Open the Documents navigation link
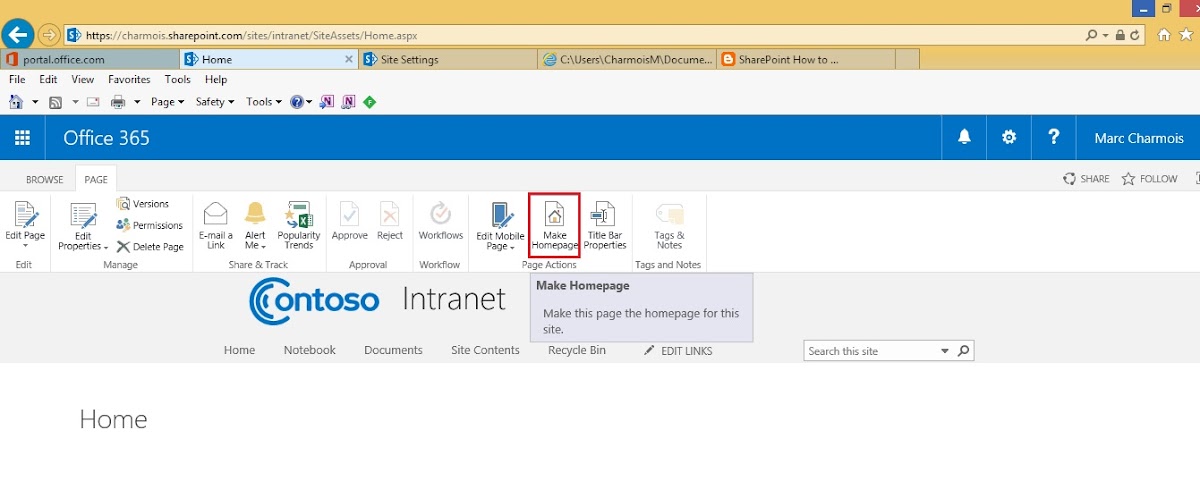 pyautogui.click(x=393, y=350)
